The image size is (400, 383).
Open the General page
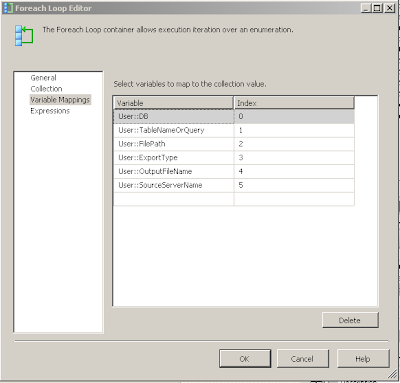[x=43, y=78]
